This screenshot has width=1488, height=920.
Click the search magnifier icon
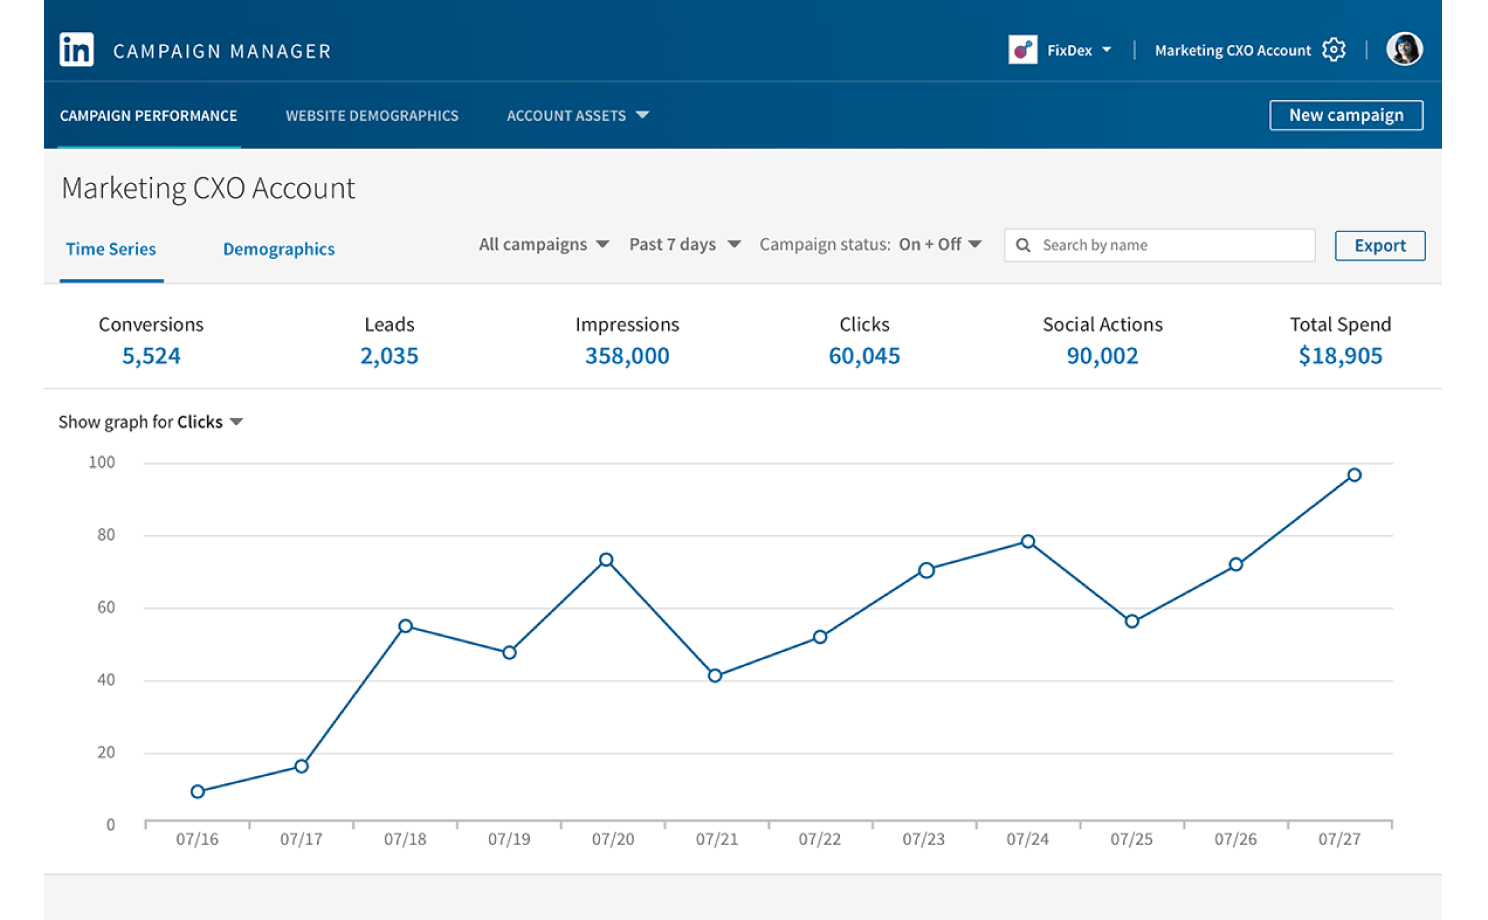click(1023, 245)
